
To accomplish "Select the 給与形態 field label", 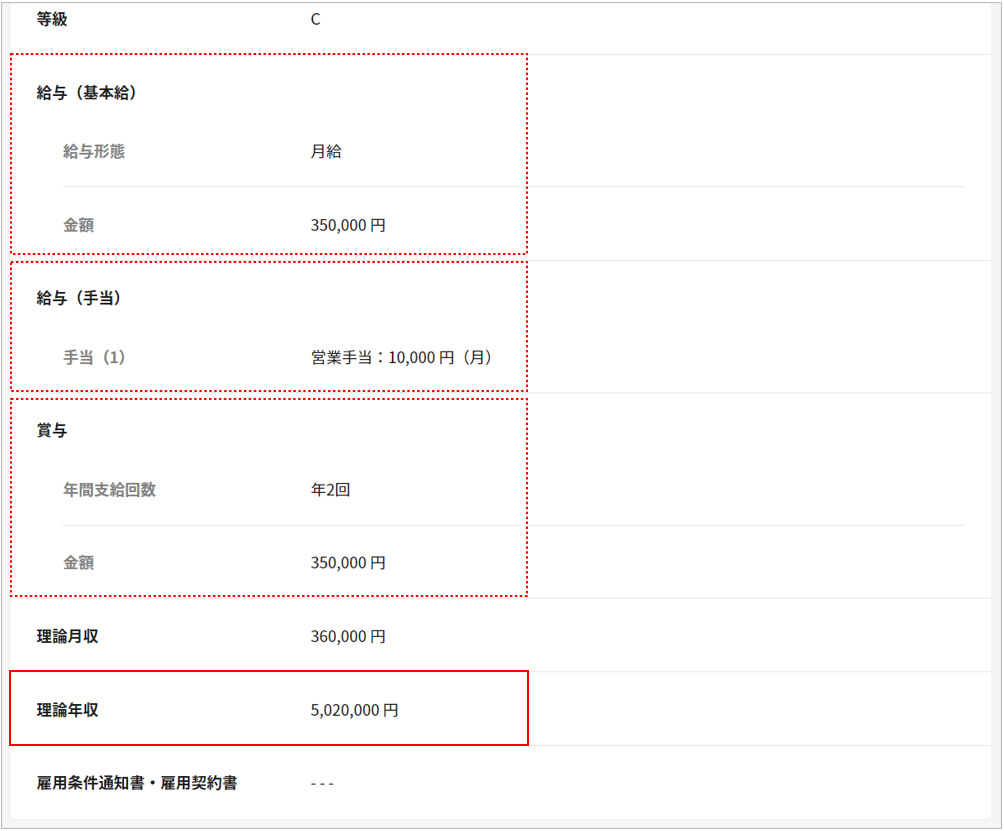I will 94,152.
